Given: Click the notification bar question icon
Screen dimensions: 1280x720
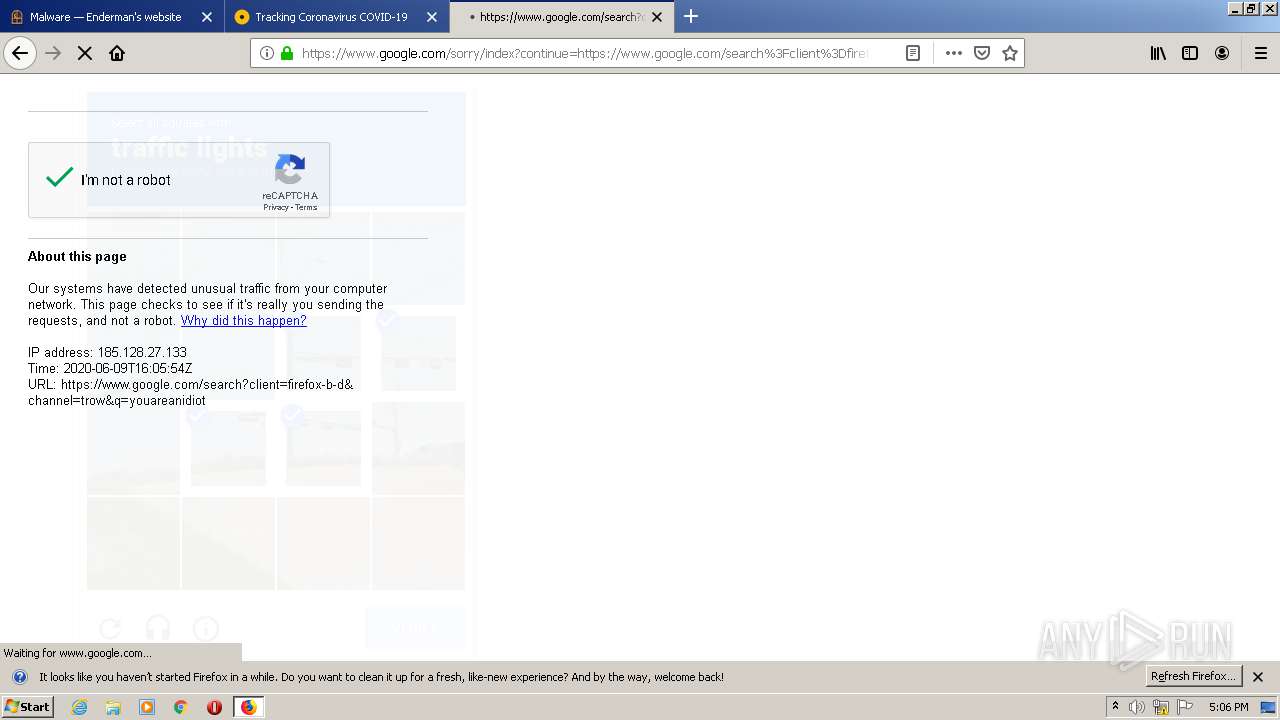Looking at the screenshot, I should [20, 677].
